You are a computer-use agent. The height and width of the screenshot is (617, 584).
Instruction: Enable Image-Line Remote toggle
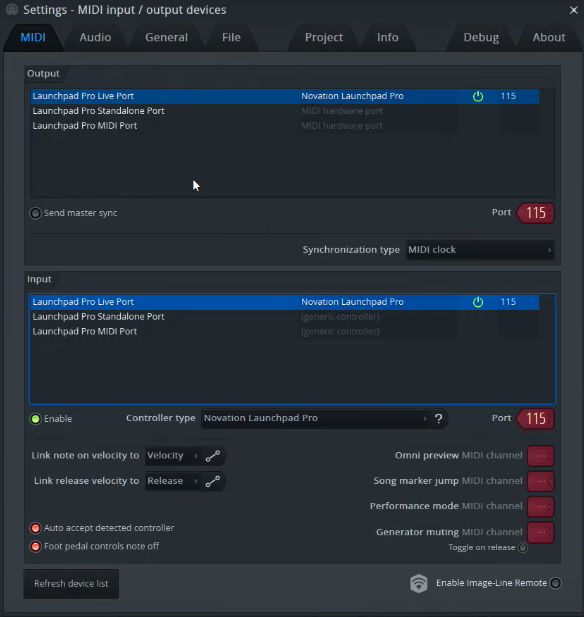[556, 583]
